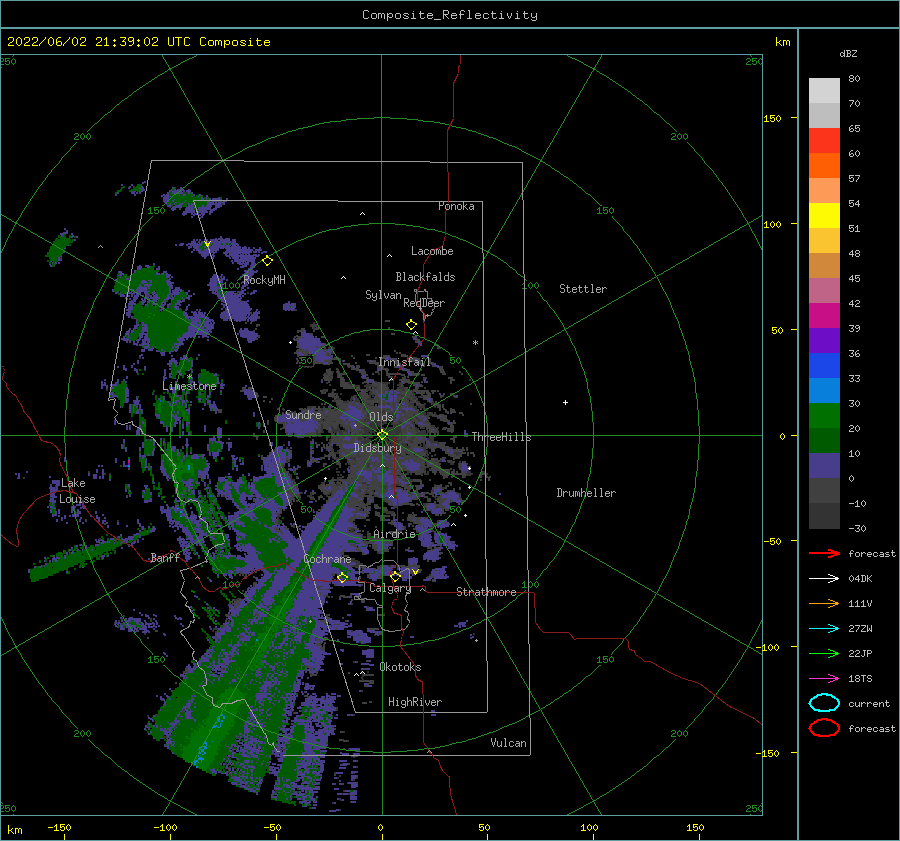Click the cyan 27ZW arrow icon
The width and height of the screenshot is (900, 841).
(824, 629)
